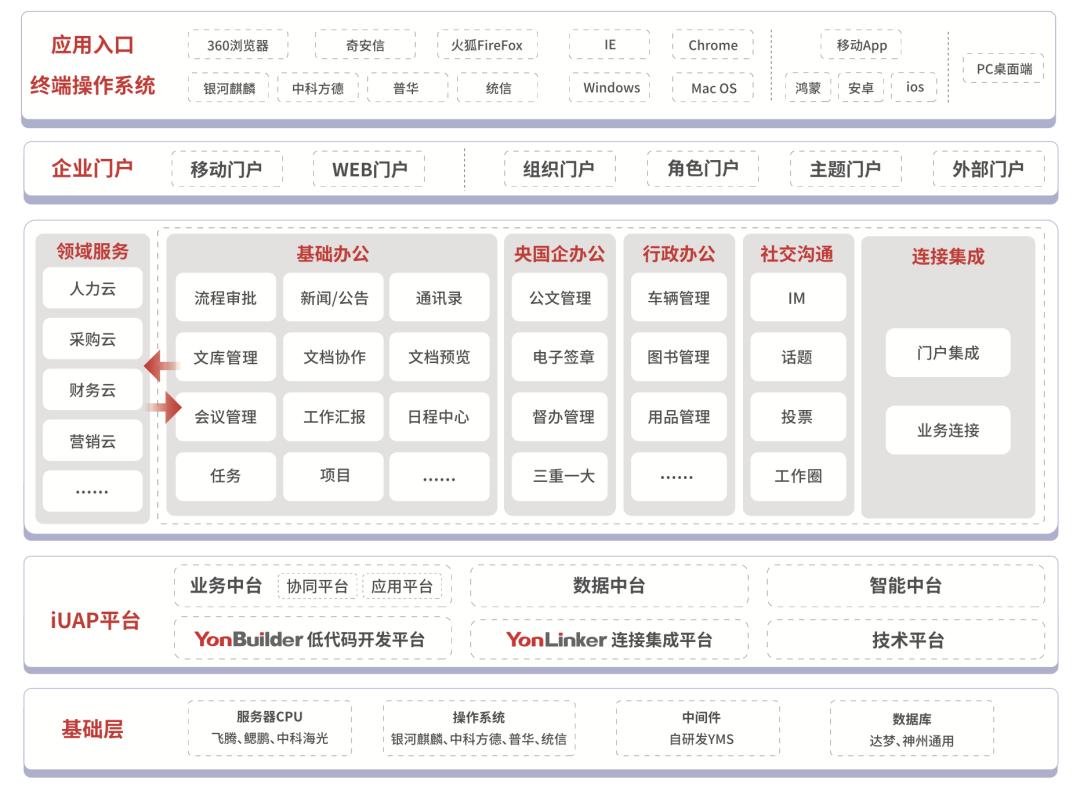Select the 流程审批 module
The width and height of the screenshot is (1080, 791).
223,296
